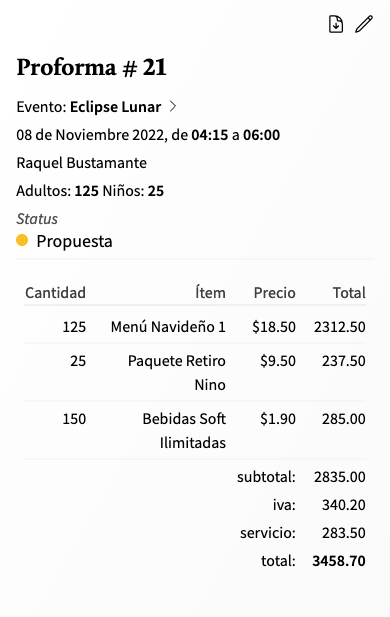Click the yellow Propuesta status dot
390x617 pixels.
[22, 240]
